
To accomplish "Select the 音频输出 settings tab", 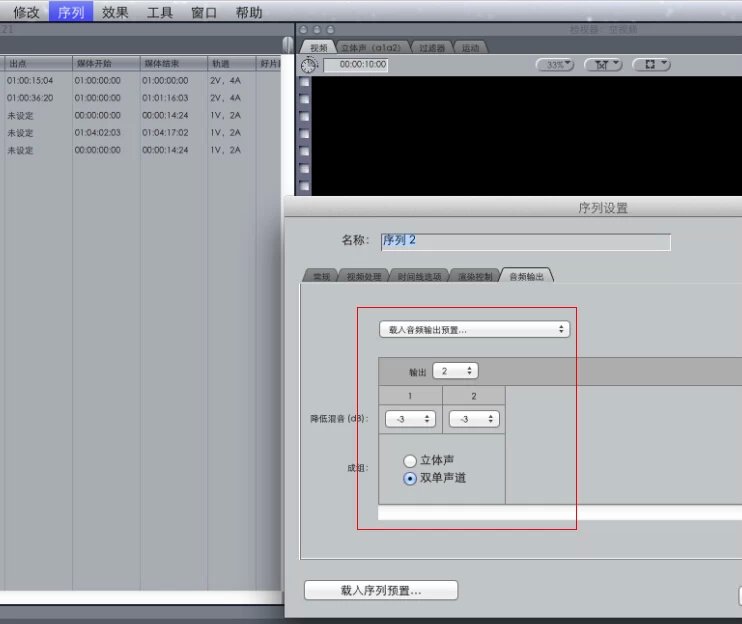I will [526, 276].
